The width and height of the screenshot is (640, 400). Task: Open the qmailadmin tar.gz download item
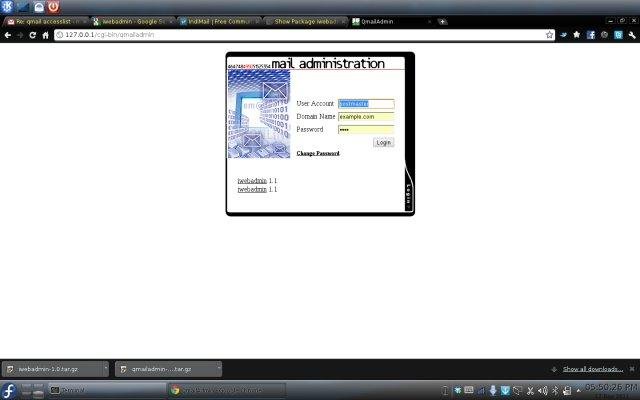165,369
